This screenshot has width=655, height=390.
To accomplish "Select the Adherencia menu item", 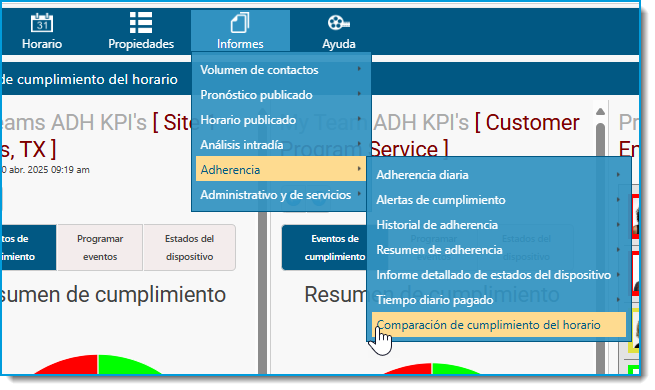I will coord(281,170).
